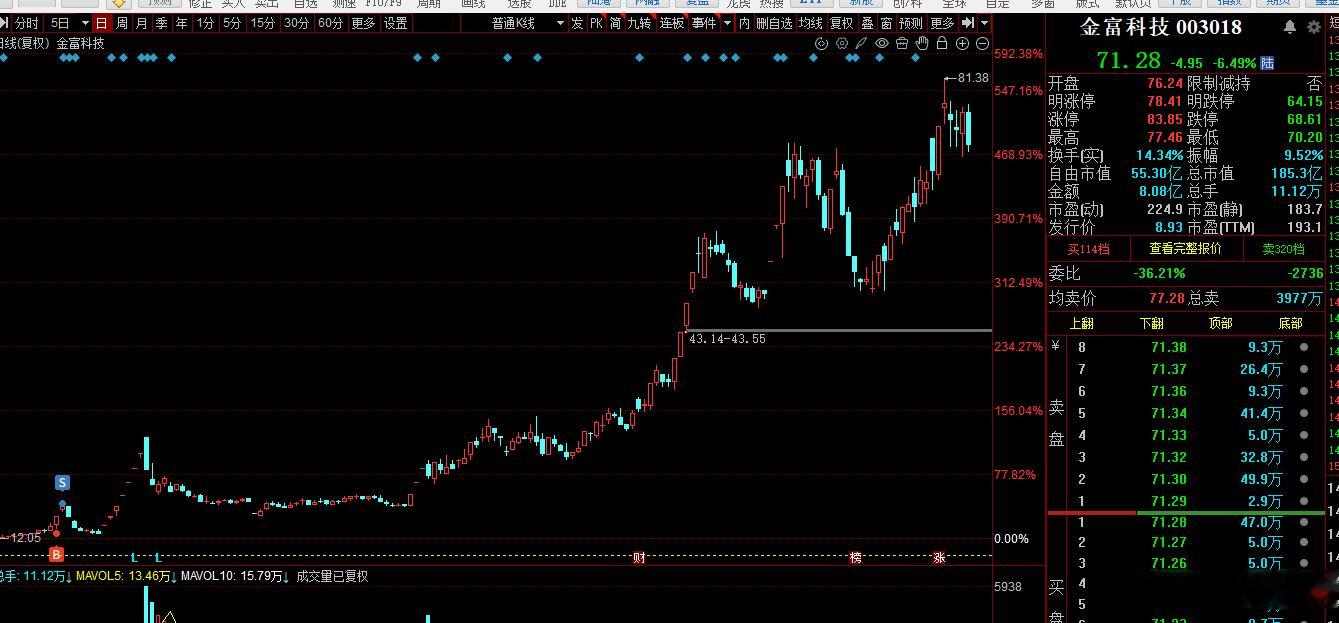
Task: Click the 窗 window button
Action: click(886, 23)
